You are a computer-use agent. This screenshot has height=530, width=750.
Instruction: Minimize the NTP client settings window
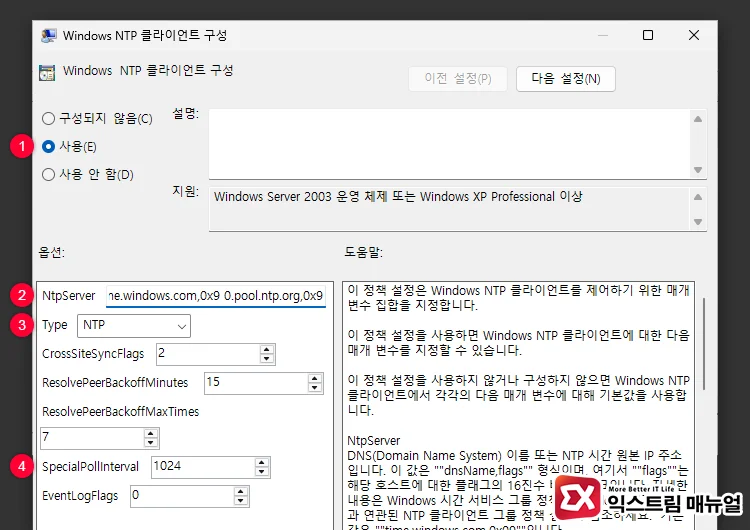tap(603, 35)
